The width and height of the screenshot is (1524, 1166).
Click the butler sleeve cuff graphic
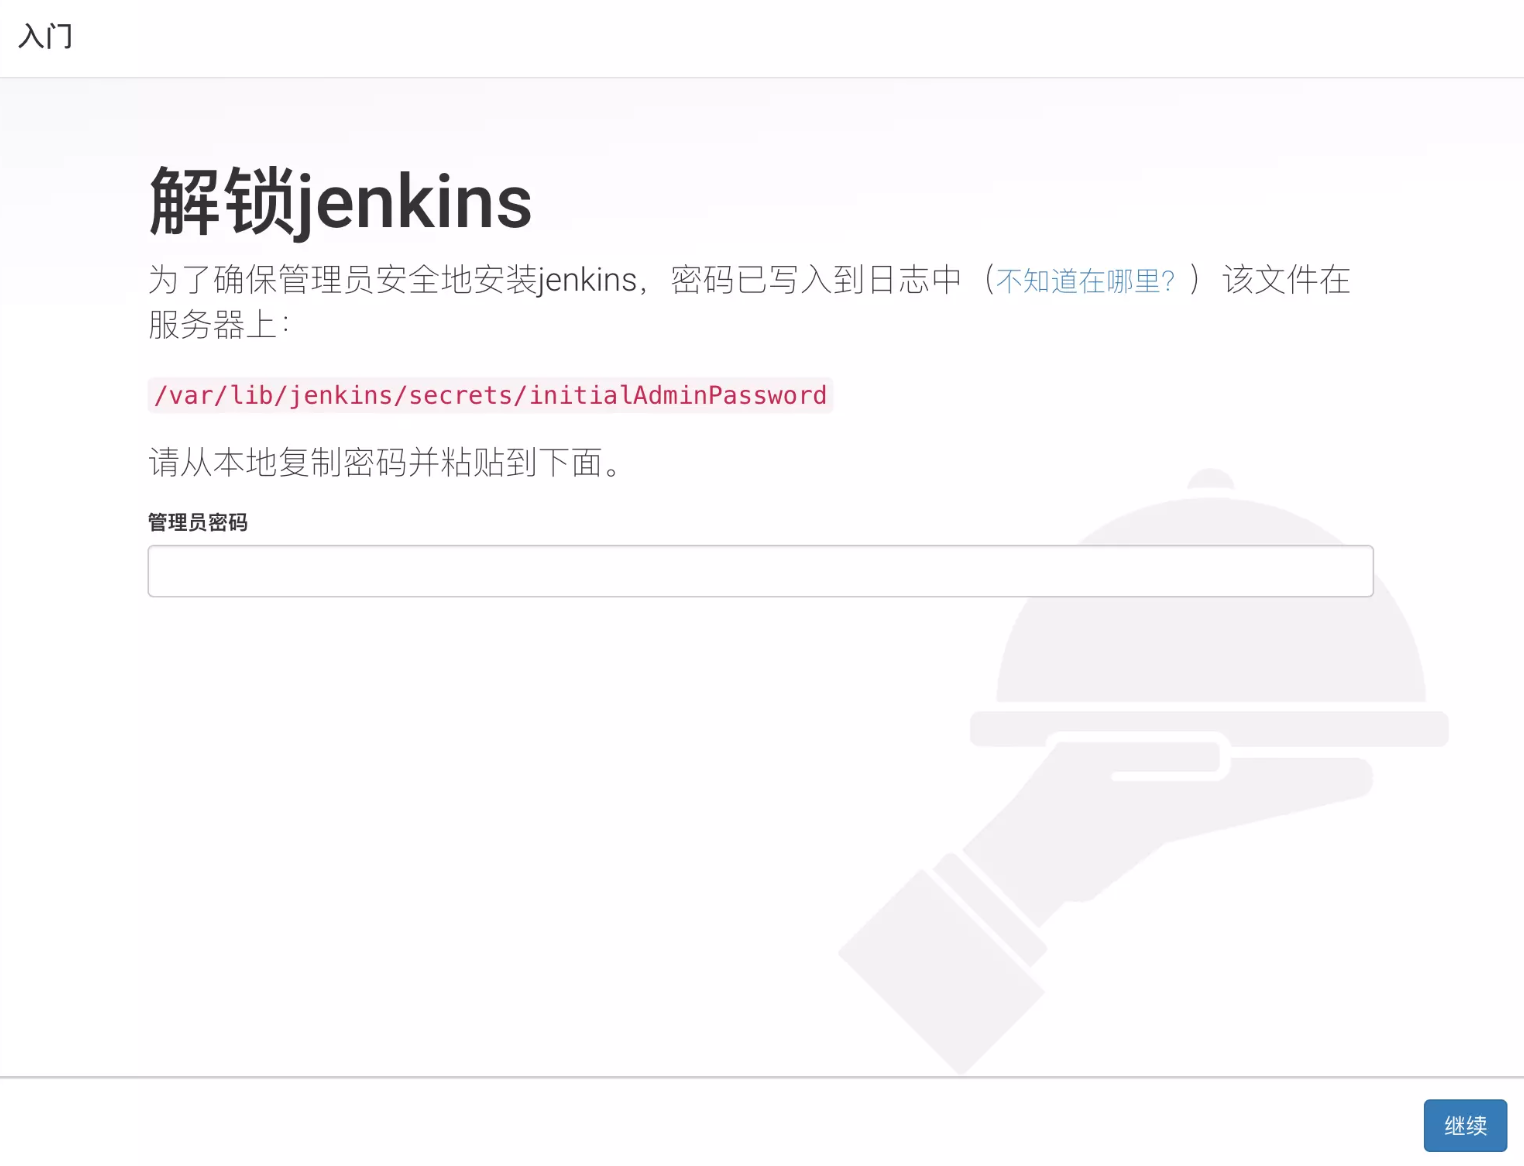(x=940, y=970)
